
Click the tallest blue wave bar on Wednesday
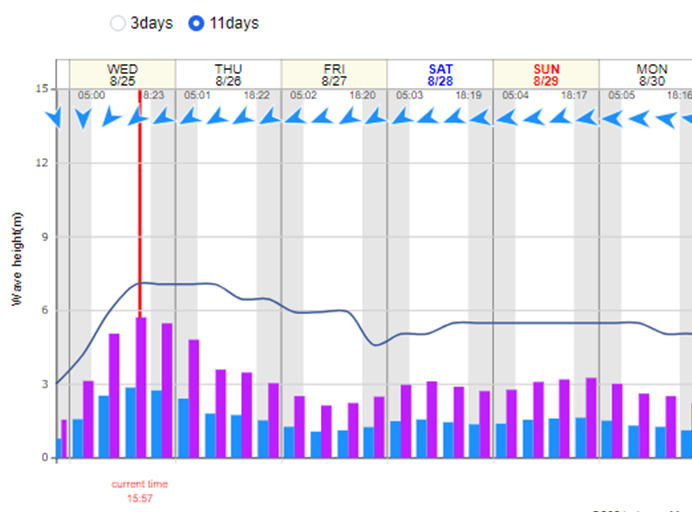pos(130,423)
